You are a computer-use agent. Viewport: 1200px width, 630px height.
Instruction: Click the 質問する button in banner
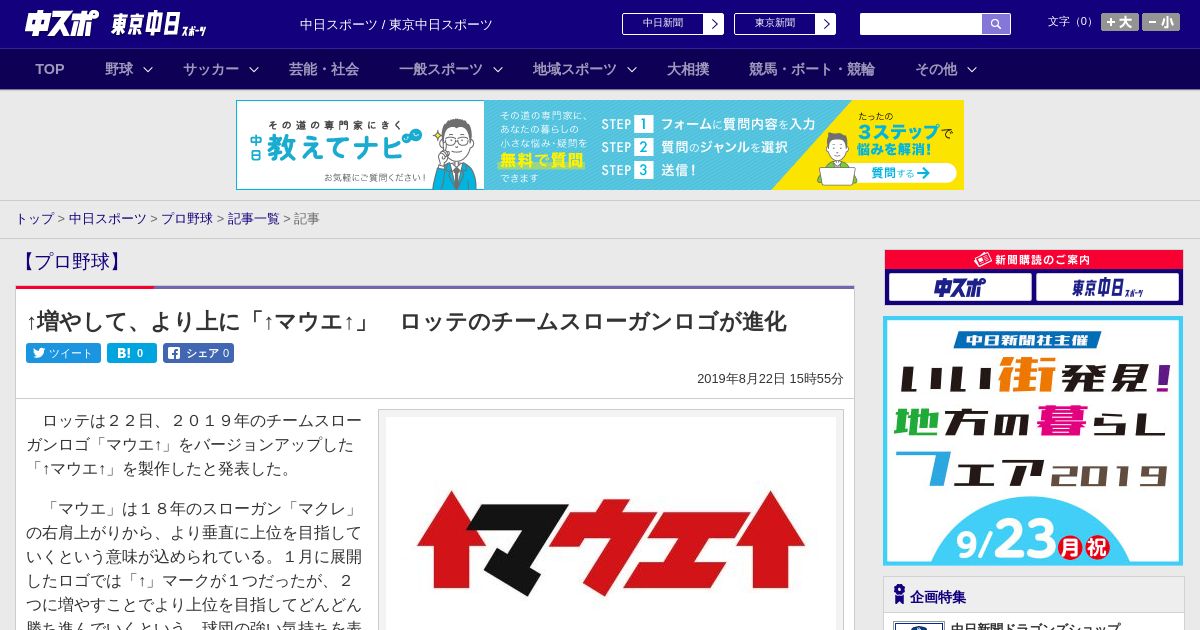click(899, 173)
